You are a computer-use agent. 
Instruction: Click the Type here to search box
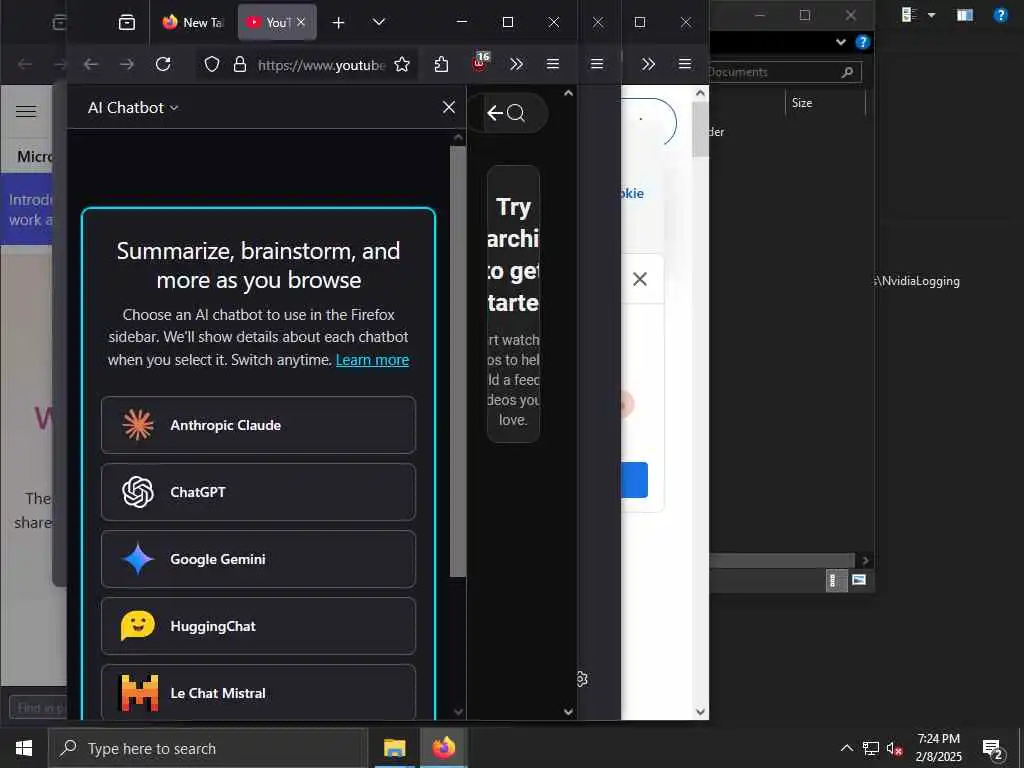coord(208,748)
